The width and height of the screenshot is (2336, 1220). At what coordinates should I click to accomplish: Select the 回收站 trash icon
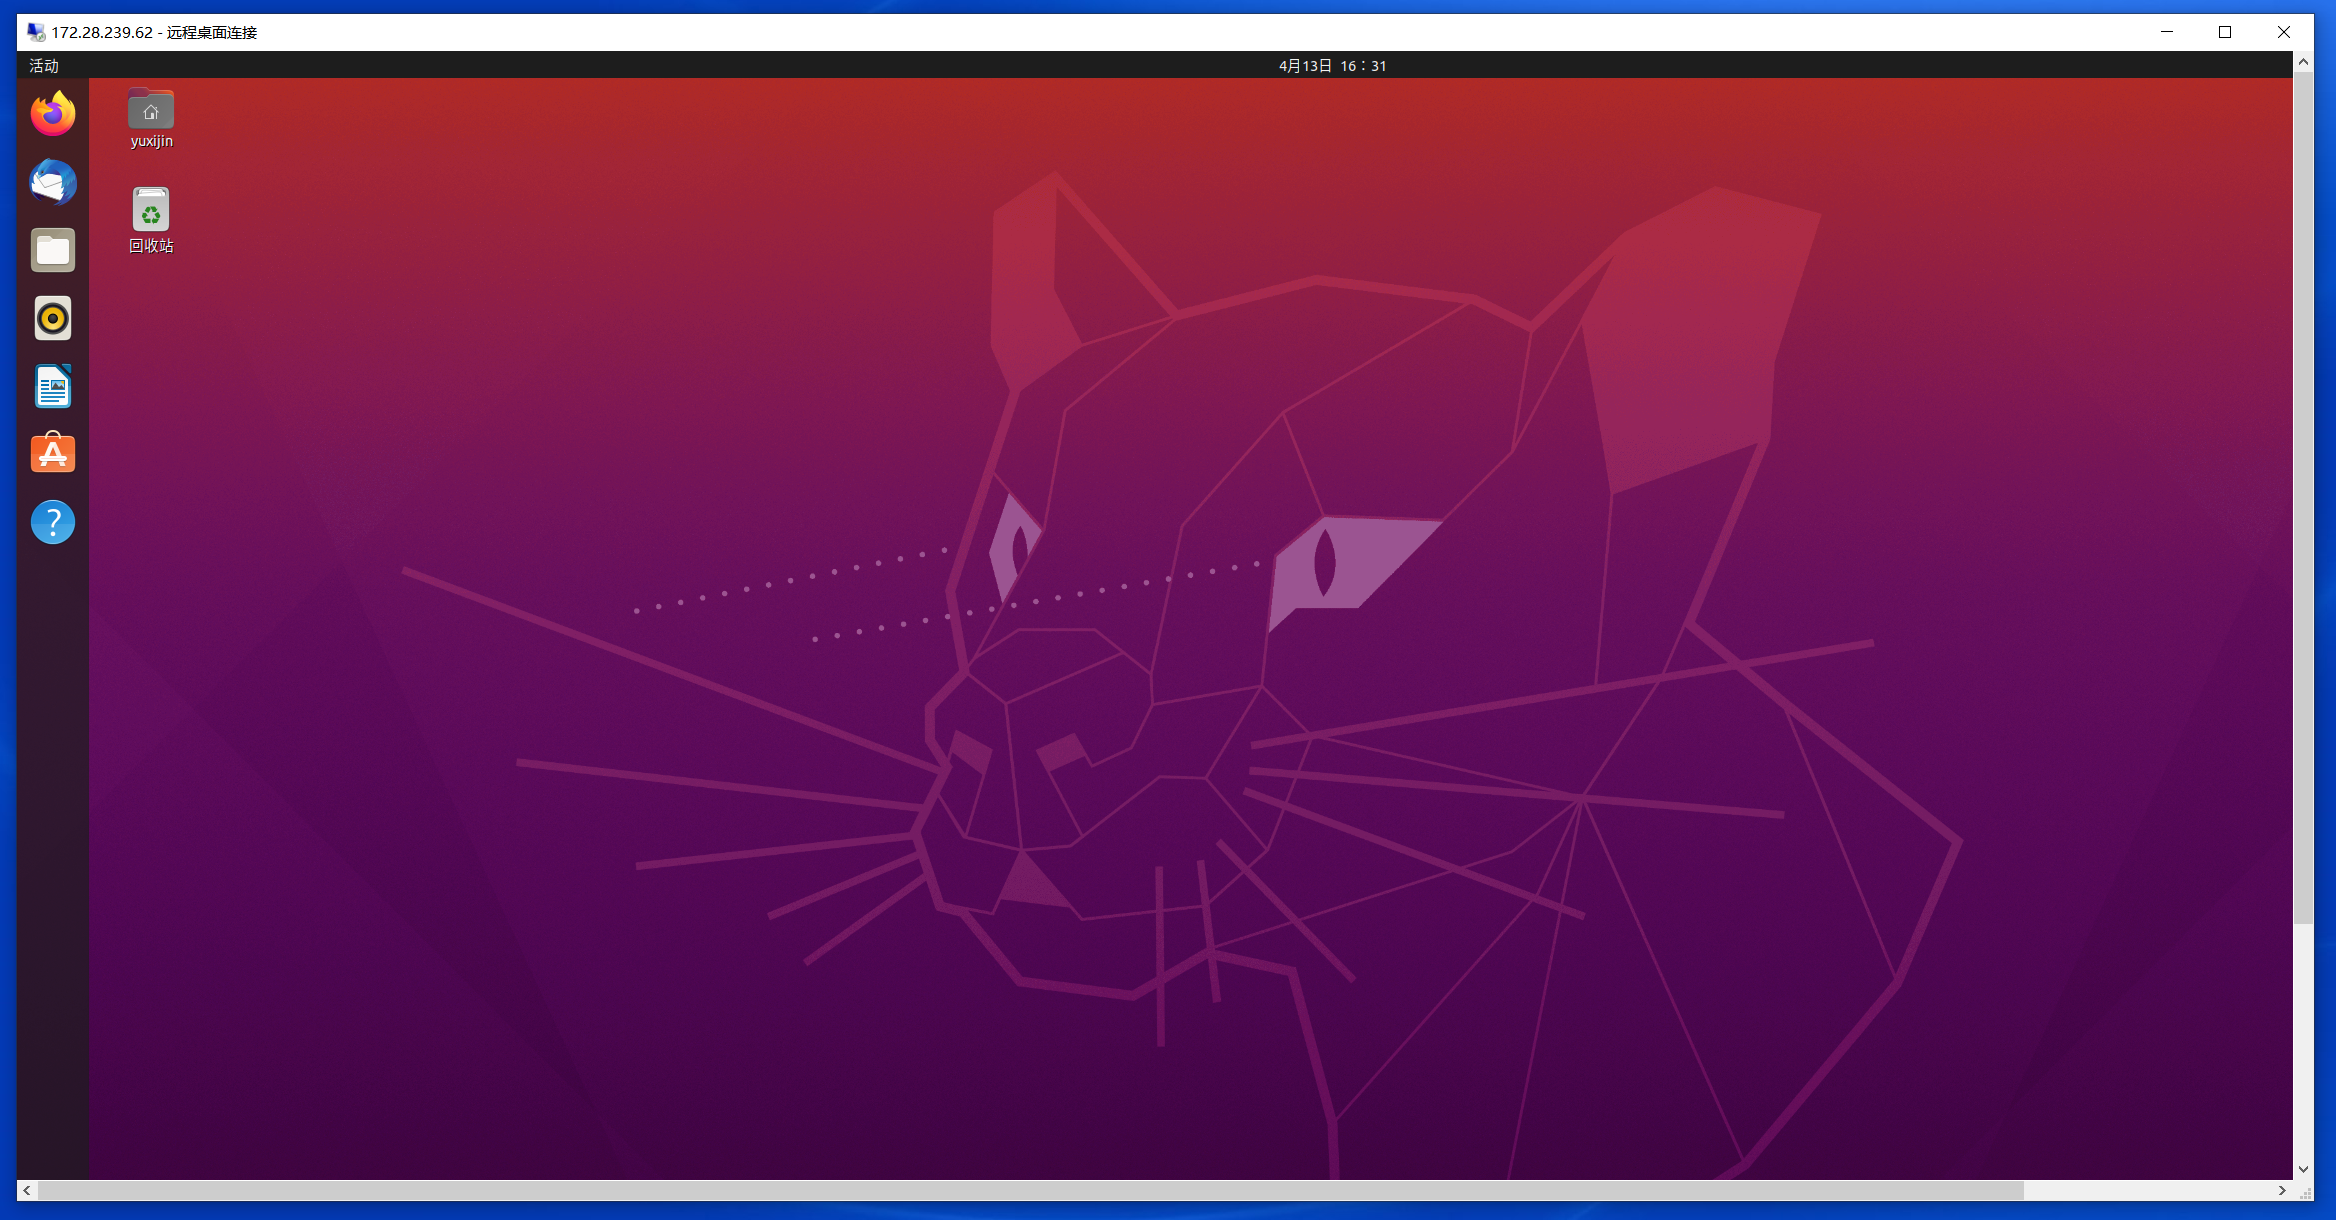tap(151, 210)
